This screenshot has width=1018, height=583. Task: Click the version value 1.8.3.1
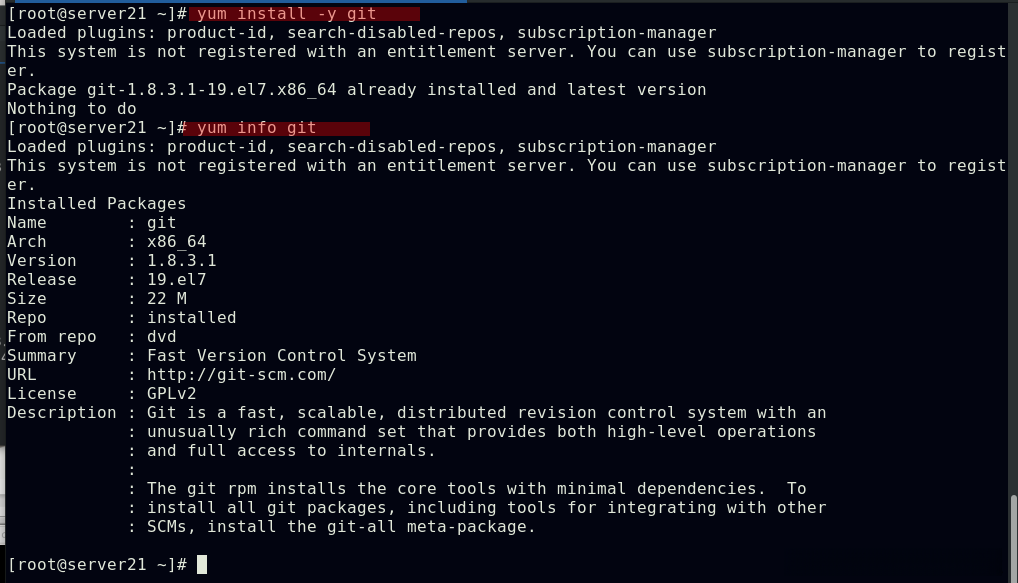tap(181, 261)
